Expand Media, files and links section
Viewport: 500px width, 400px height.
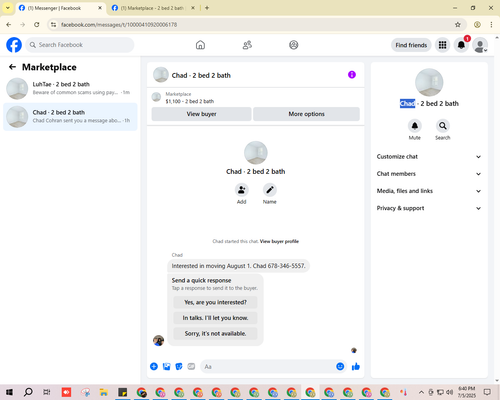pos(429,191)
